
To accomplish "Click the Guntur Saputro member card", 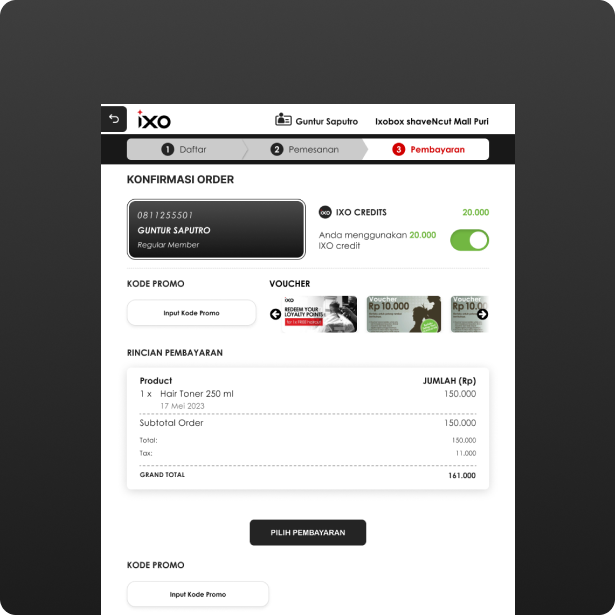I will coord(216,229).
